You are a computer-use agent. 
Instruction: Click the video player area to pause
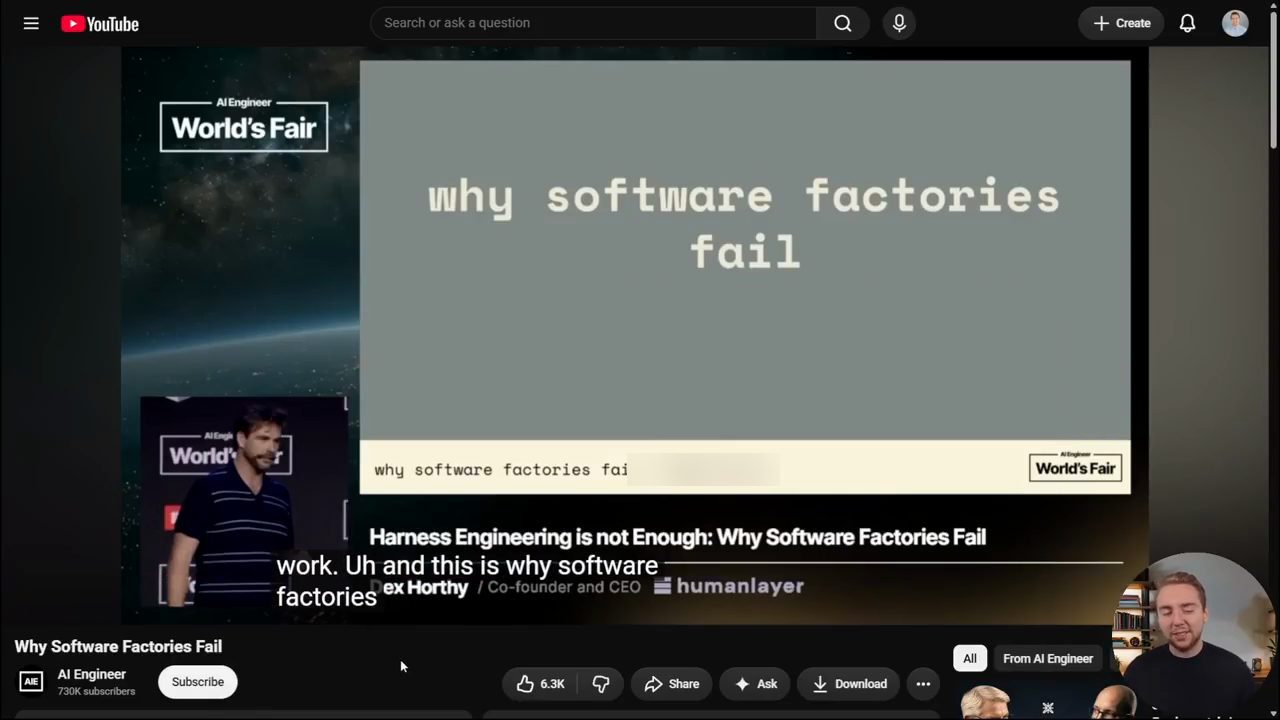point(634,335)
